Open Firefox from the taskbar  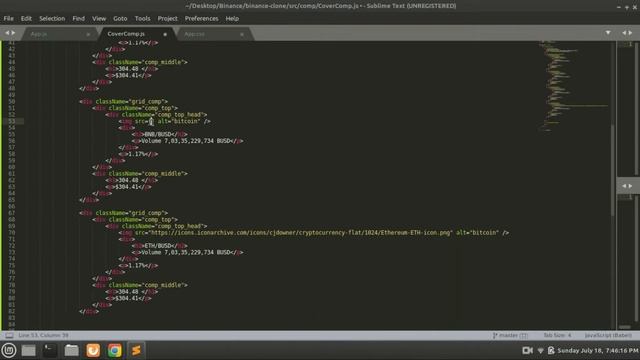coord(93,350)
